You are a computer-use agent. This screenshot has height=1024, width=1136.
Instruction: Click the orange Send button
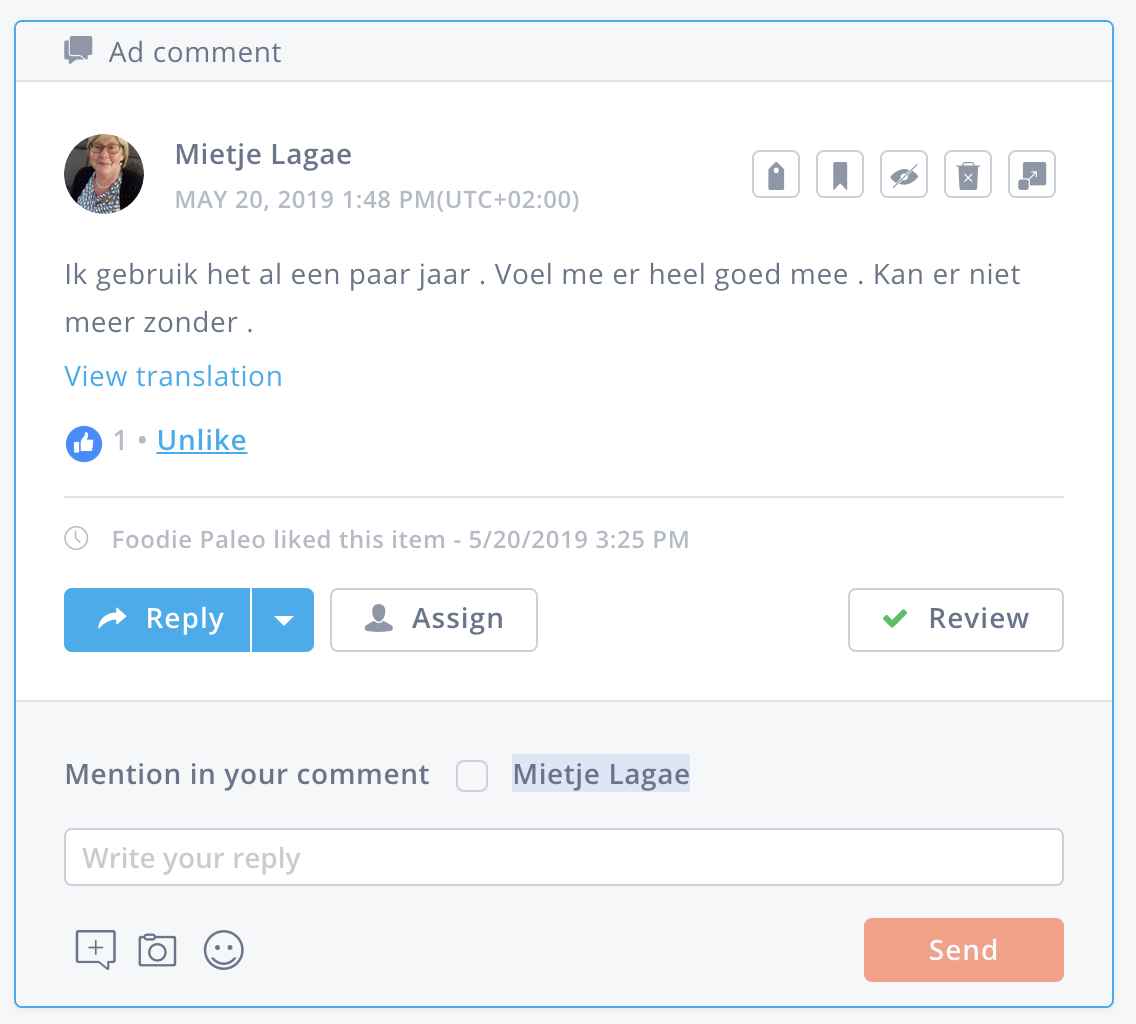click(x=964, y=950)
